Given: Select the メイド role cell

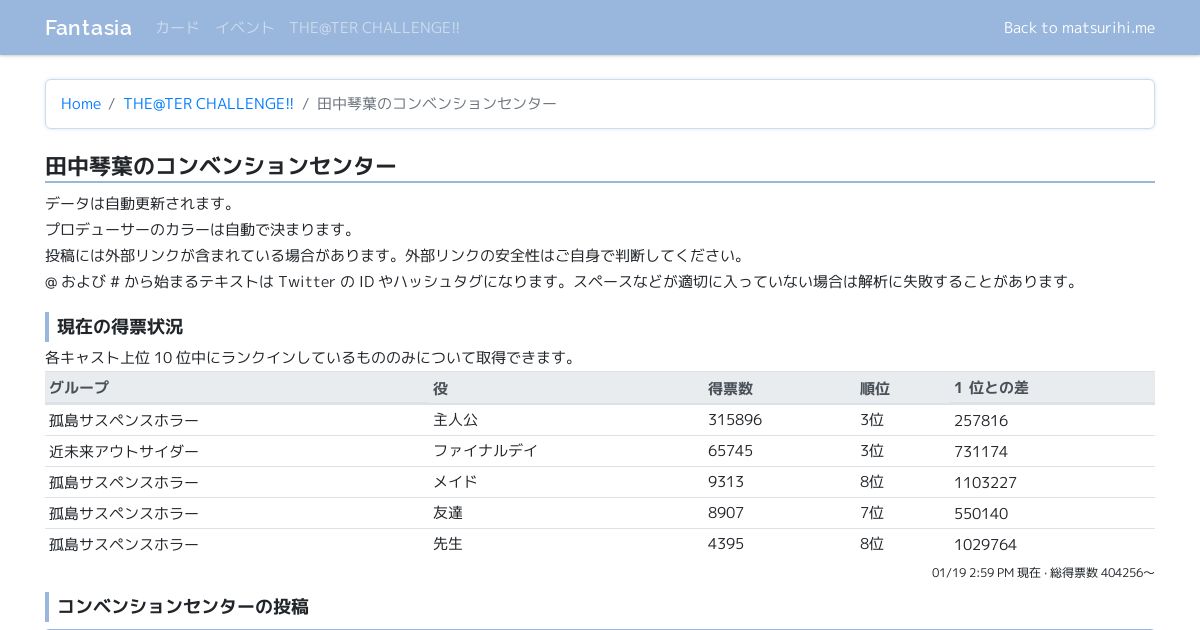Looking at the screenshot, I should point(455,482).
